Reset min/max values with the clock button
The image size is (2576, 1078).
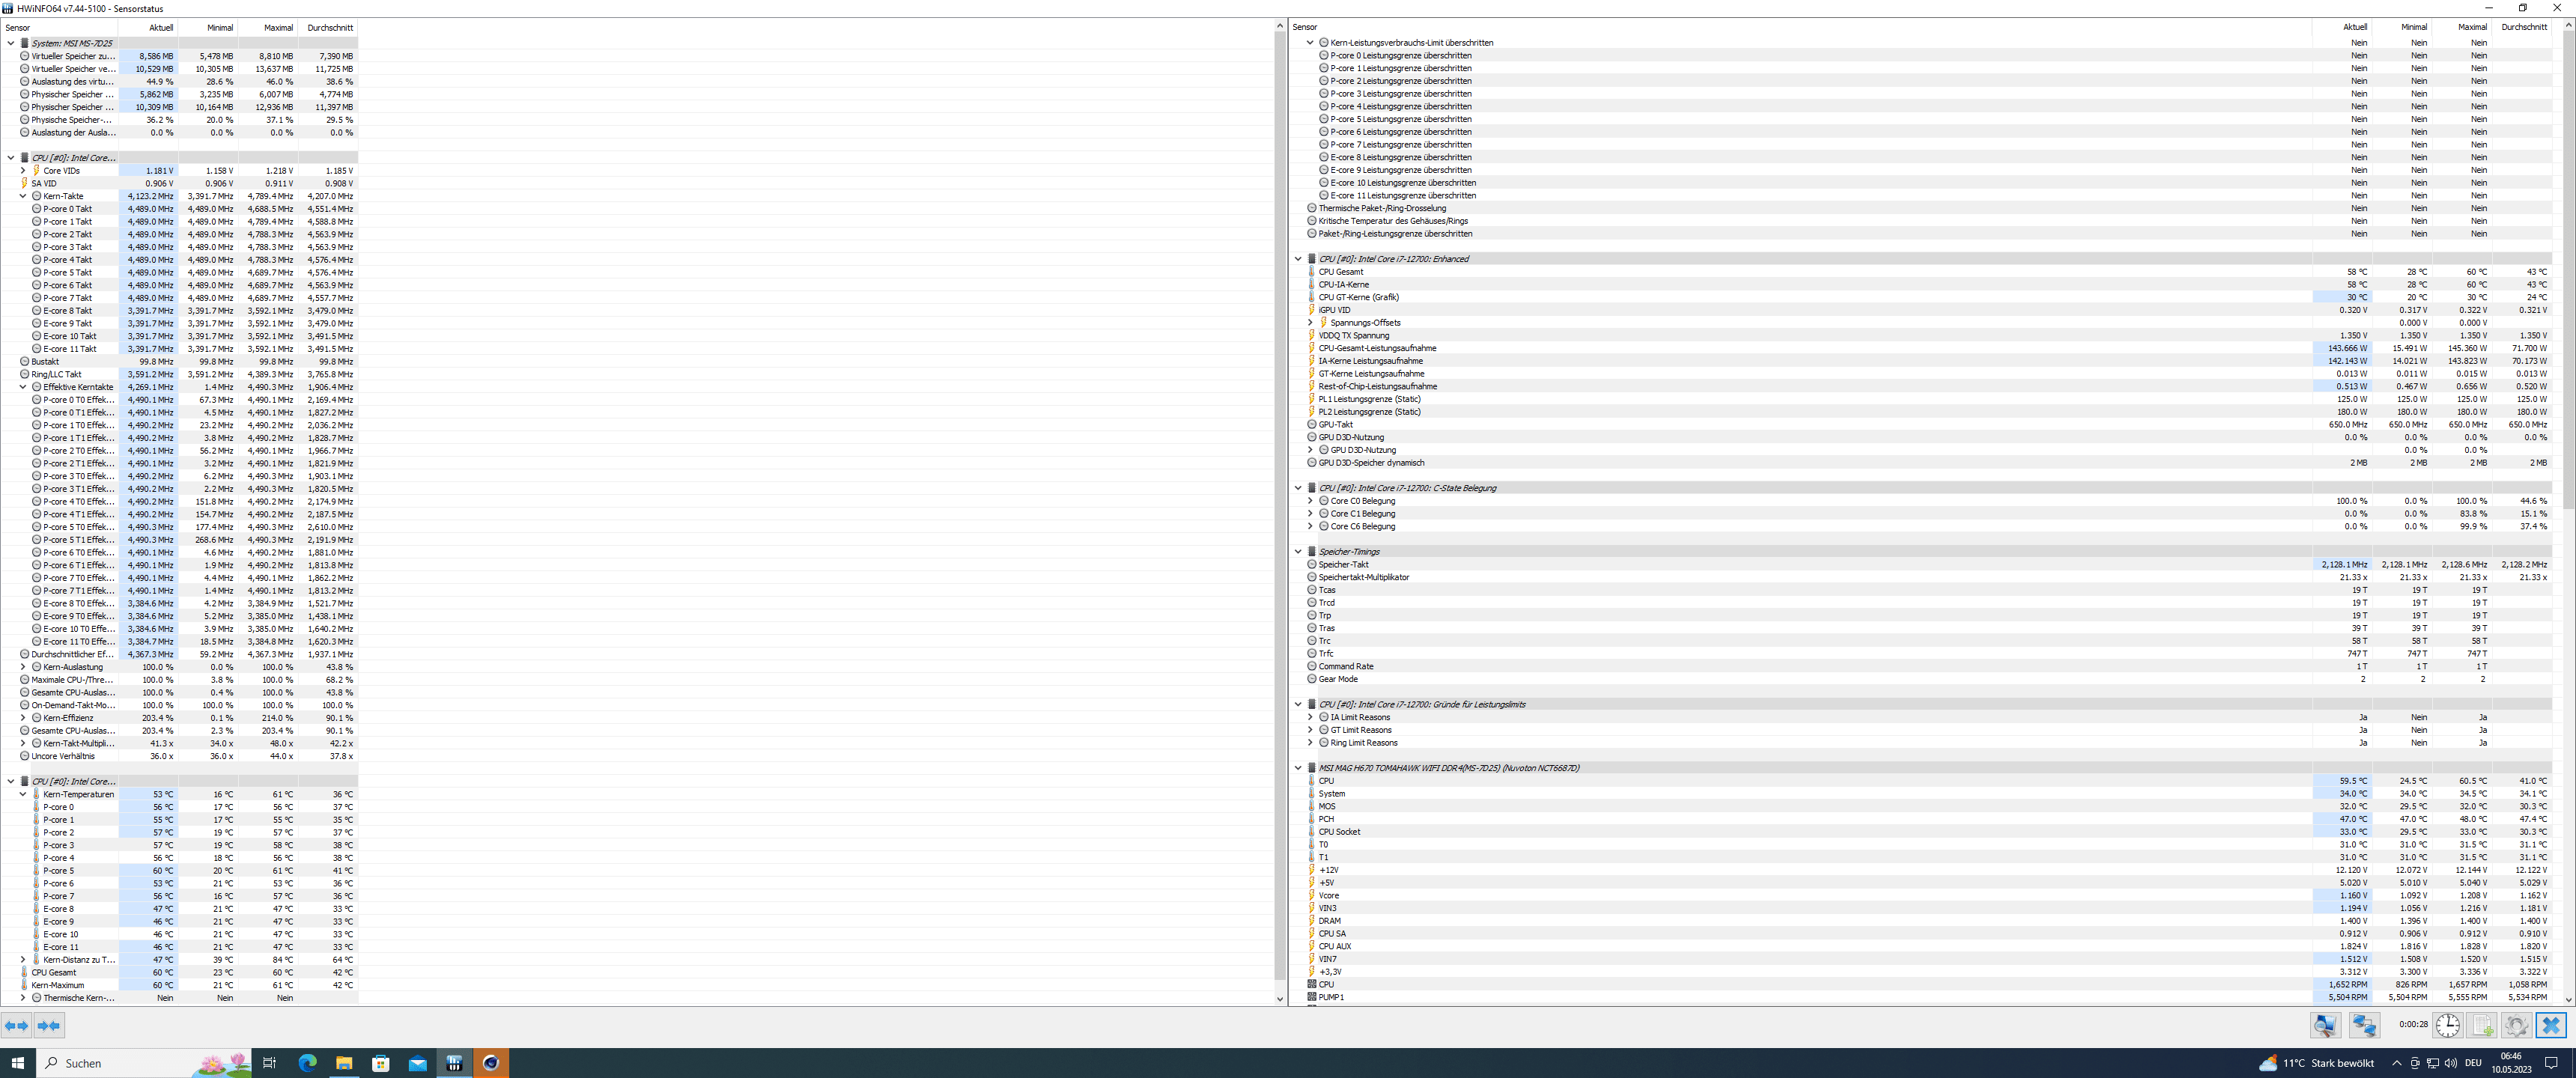click(2448, 1025)
